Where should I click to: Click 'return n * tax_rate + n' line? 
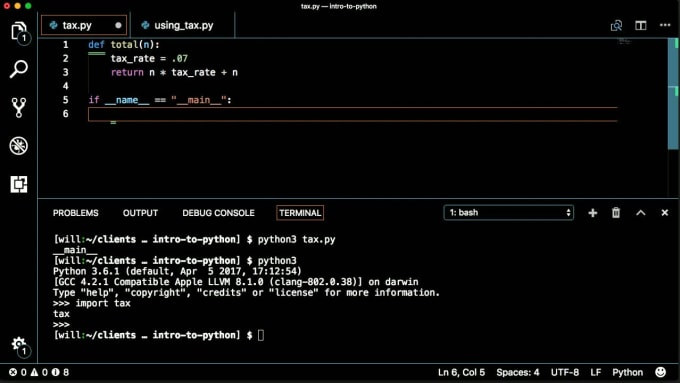(174, 72)
